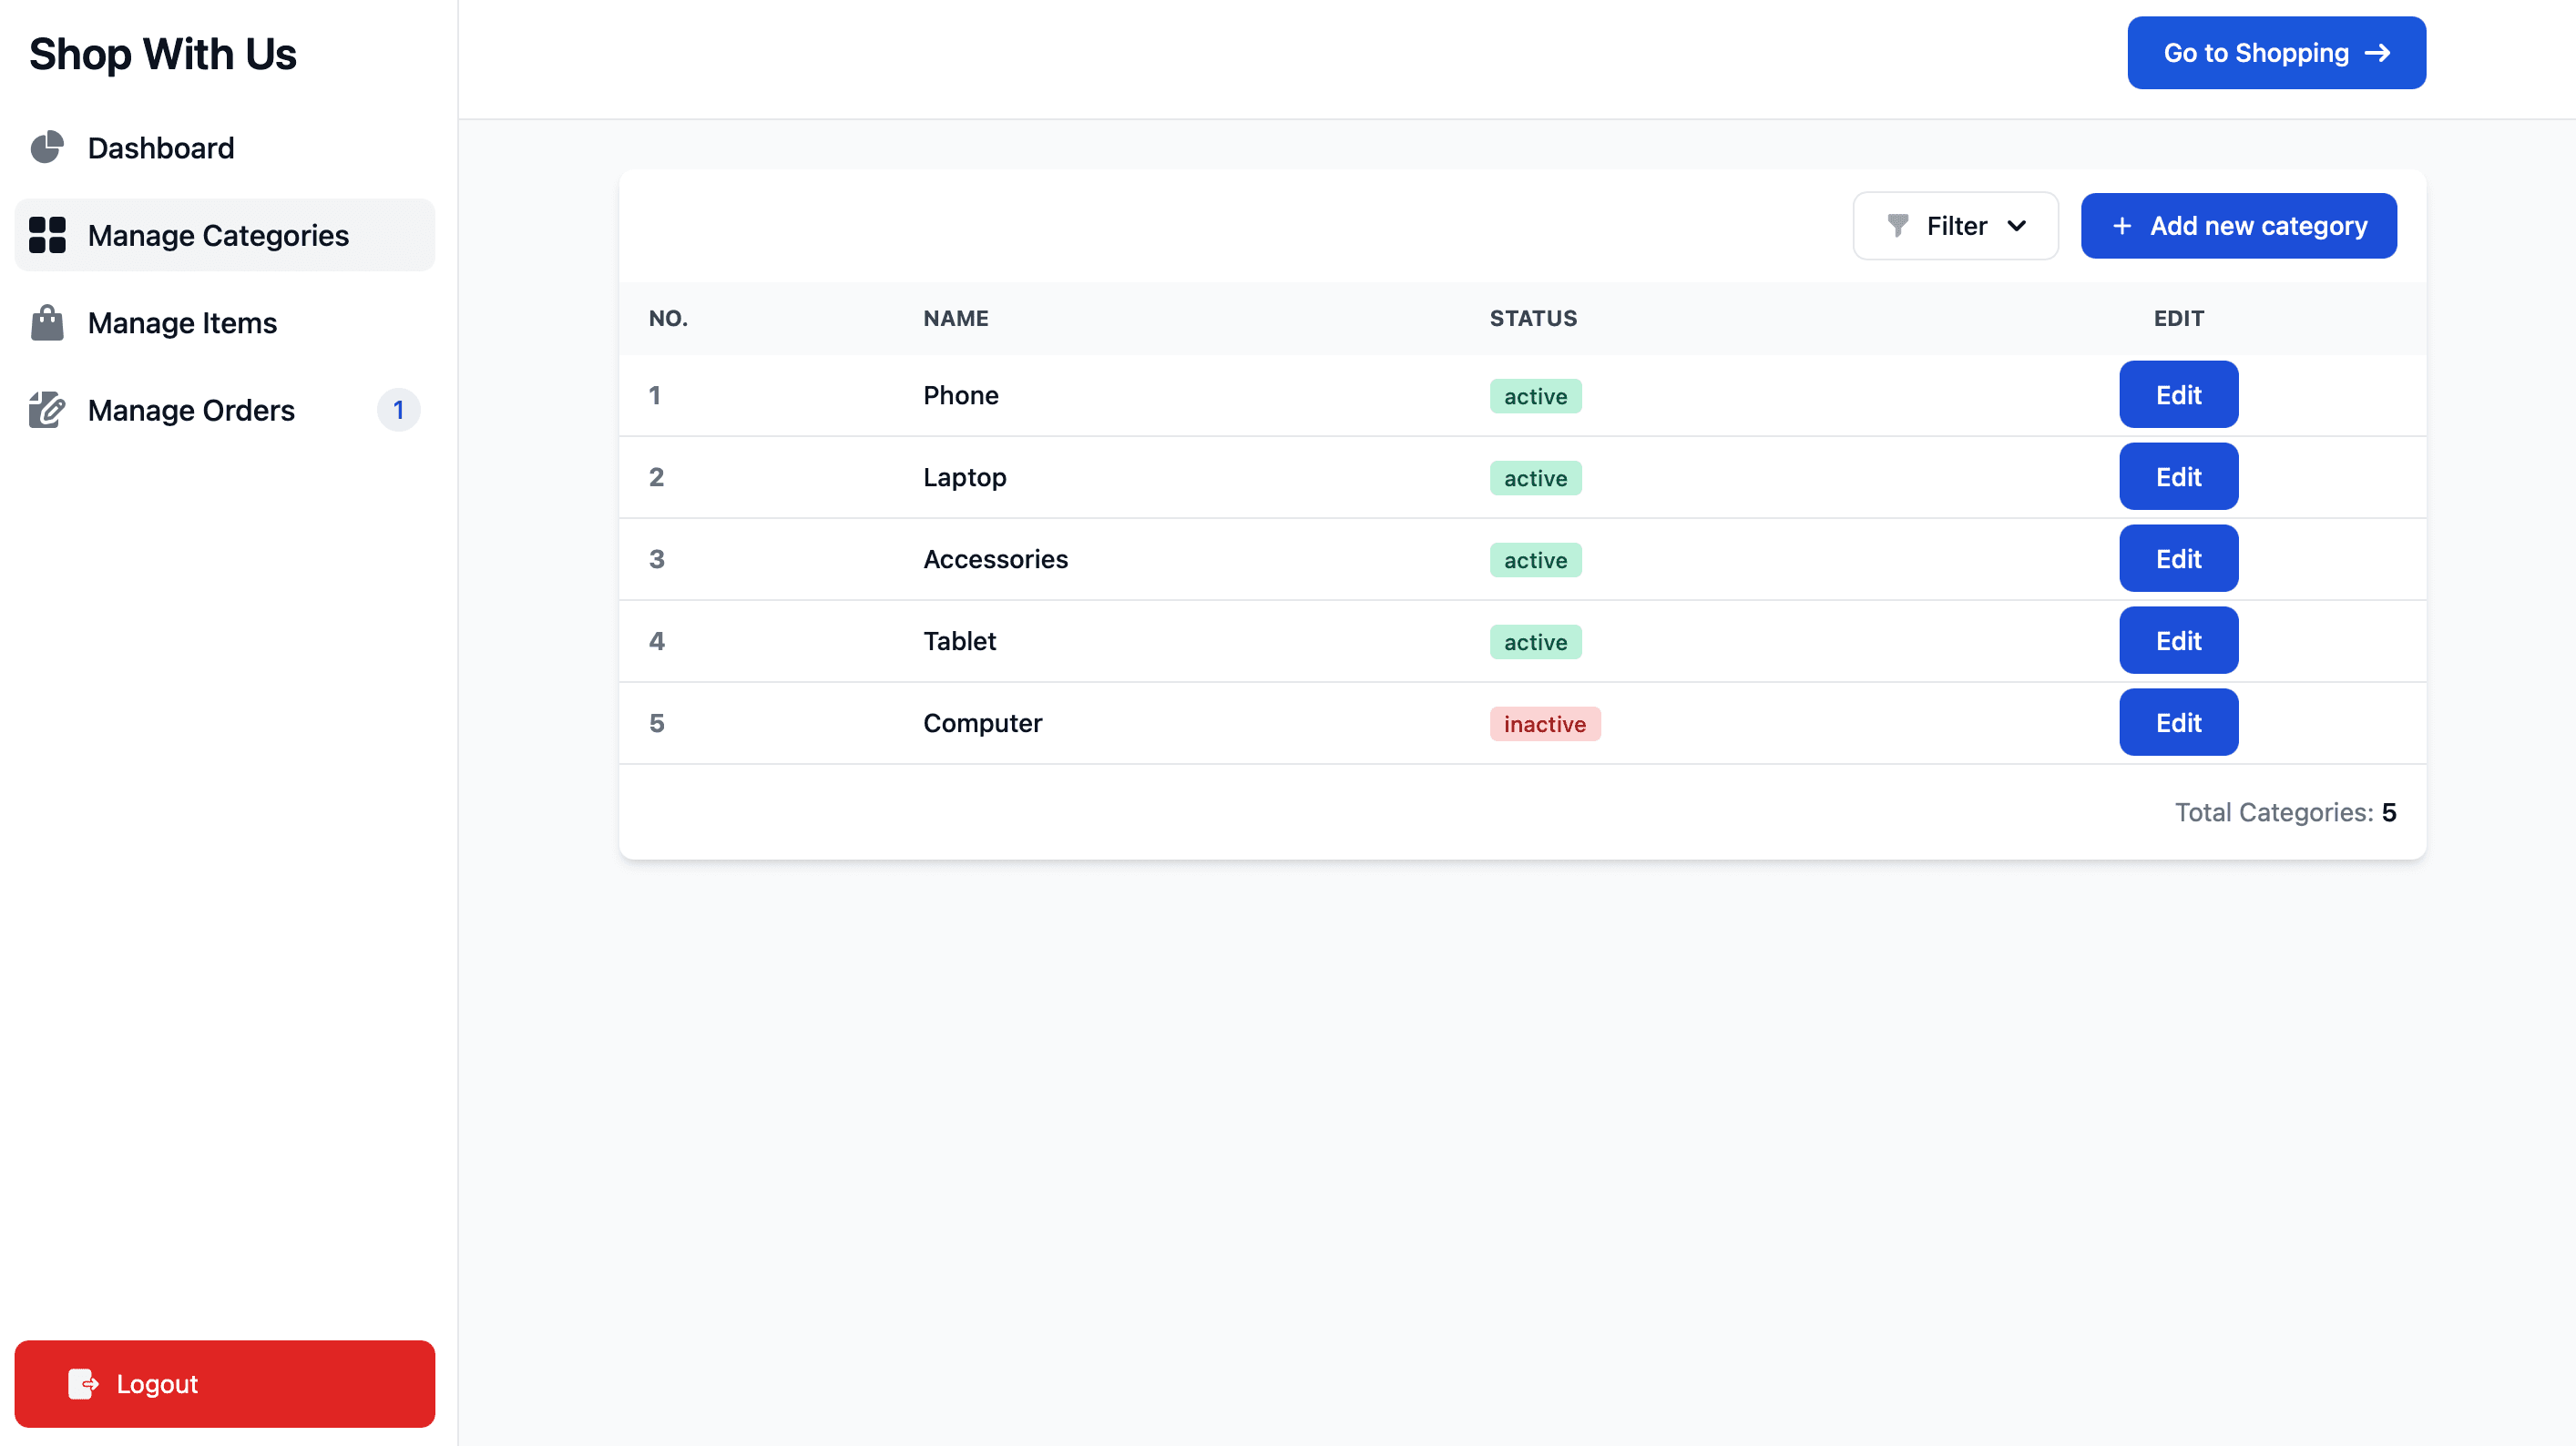Click the Shop With Us title
2576x1446 pixels.
(163, 54)
